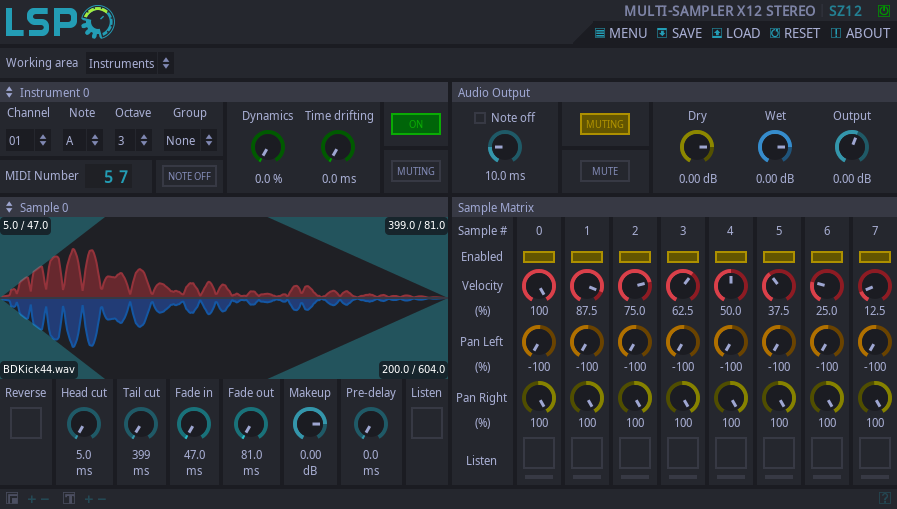Click the font scaling T icon
Screen dimensions: 897x509
[x=69, y=499]
